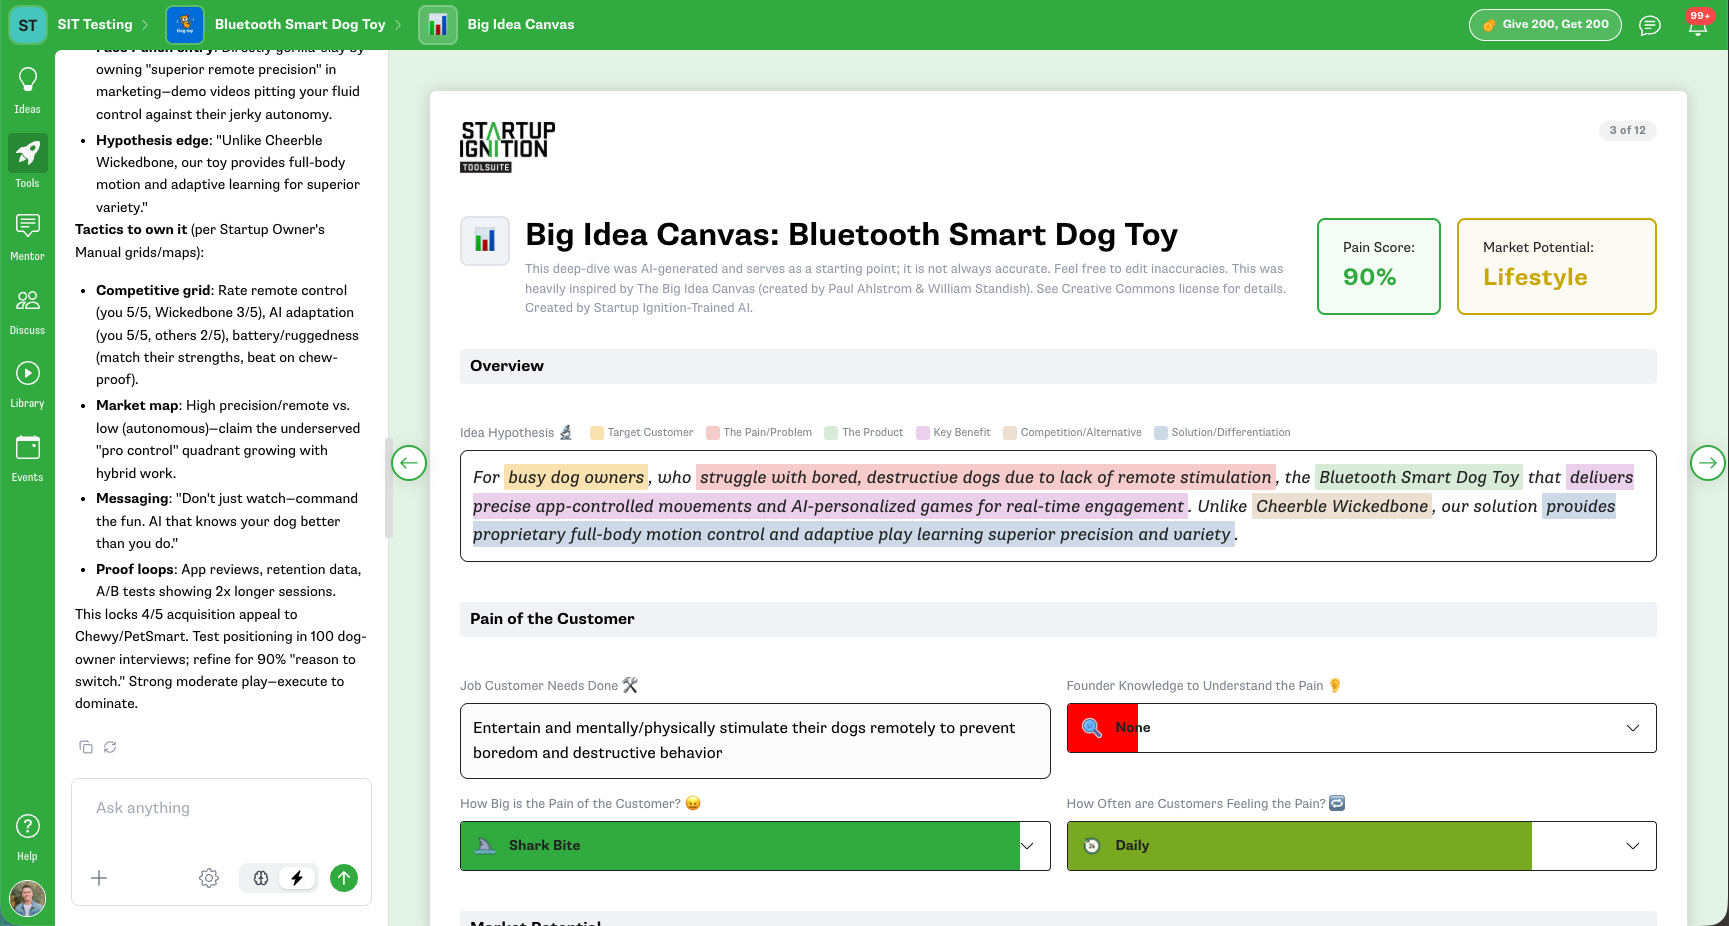This screenshot has width=1729, height=926.
Task: Open the Events calendar section
Action: [x=27, y=458]
